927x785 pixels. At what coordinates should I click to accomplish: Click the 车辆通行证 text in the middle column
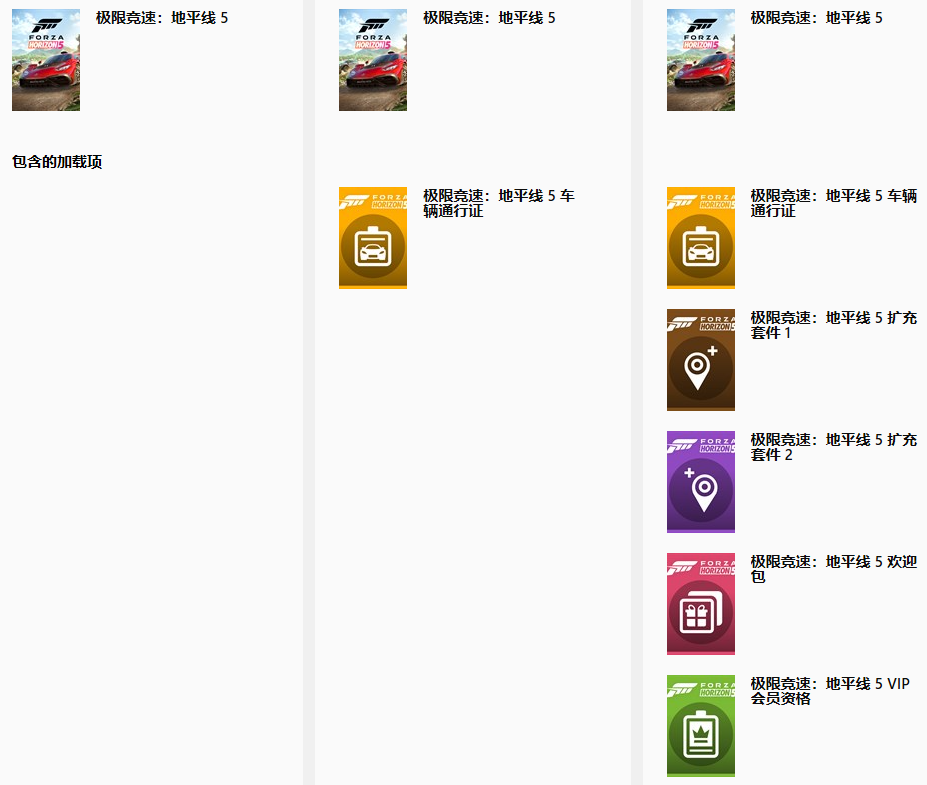pyautogui.click(x=498, y=203)
